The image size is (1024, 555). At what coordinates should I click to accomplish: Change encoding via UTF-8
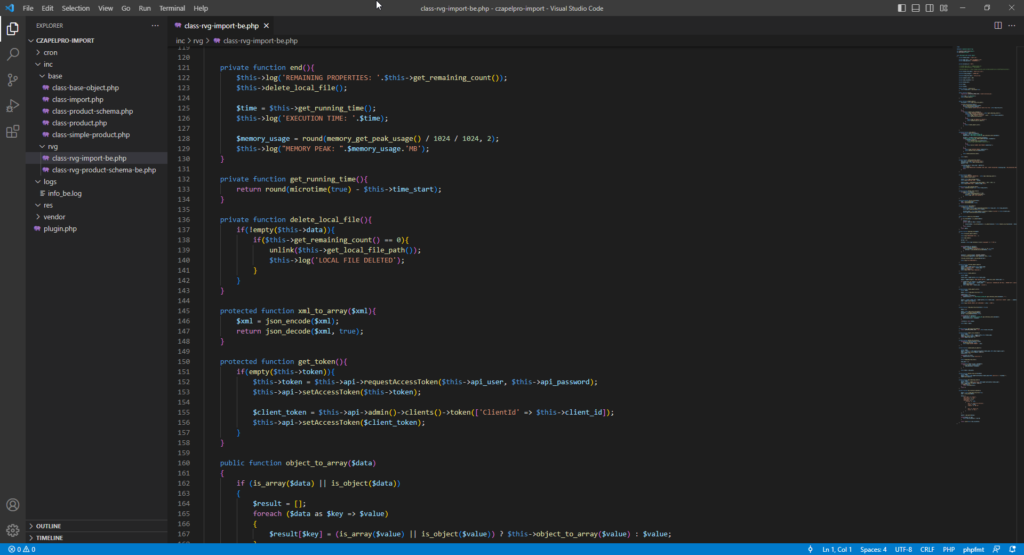[903, 550]
